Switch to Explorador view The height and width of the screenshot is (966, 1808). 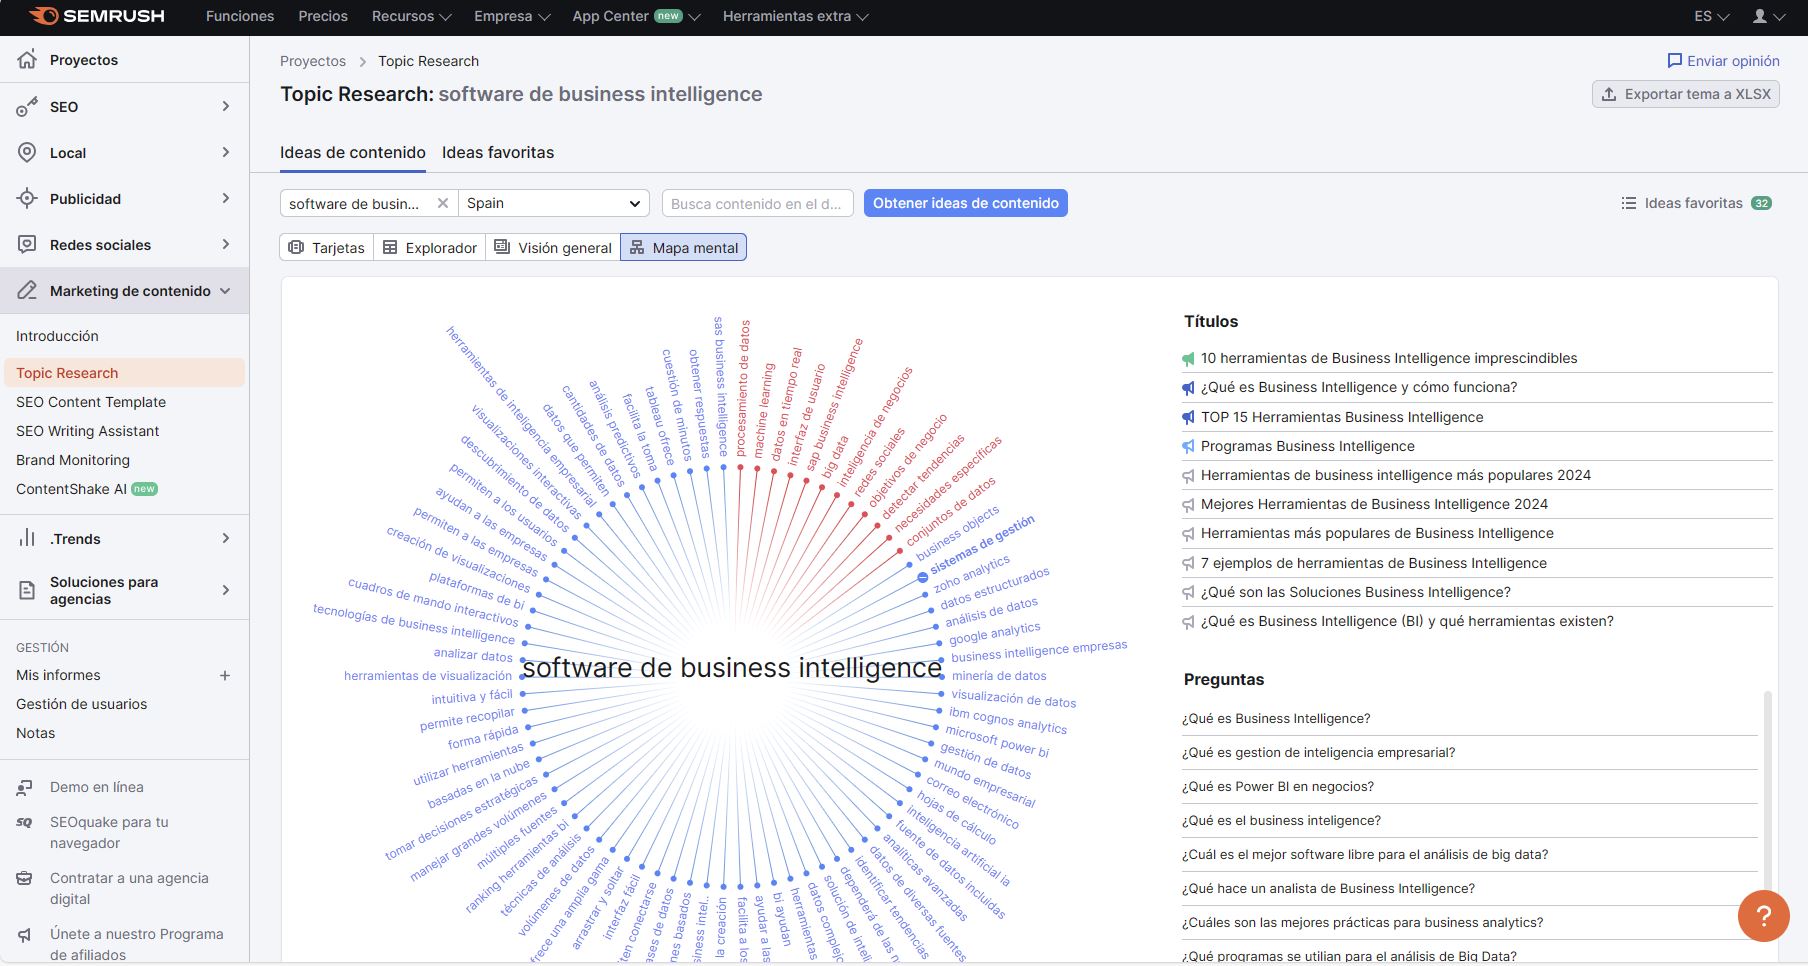430,248
